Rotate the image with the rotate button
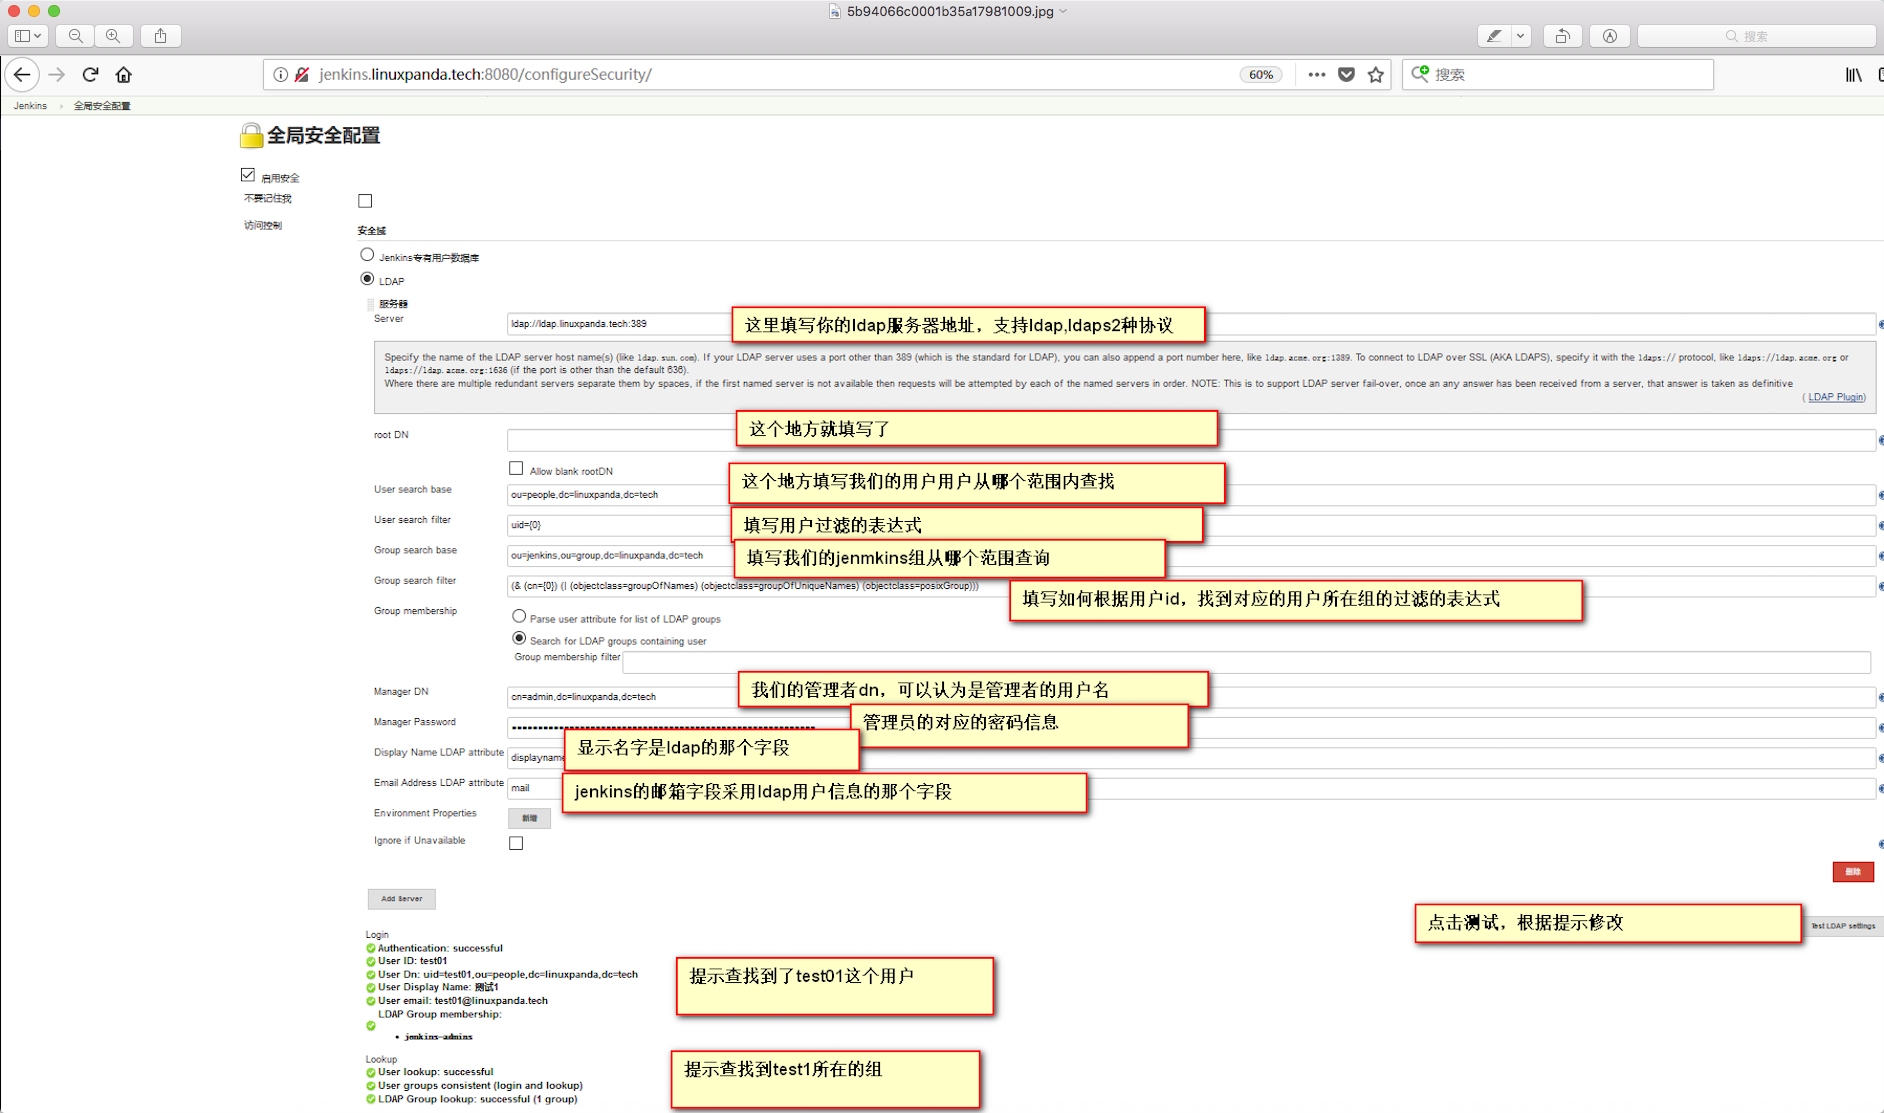Screen dimensions: 1884x1113 pyautogui.click(x=1562, y=36)
